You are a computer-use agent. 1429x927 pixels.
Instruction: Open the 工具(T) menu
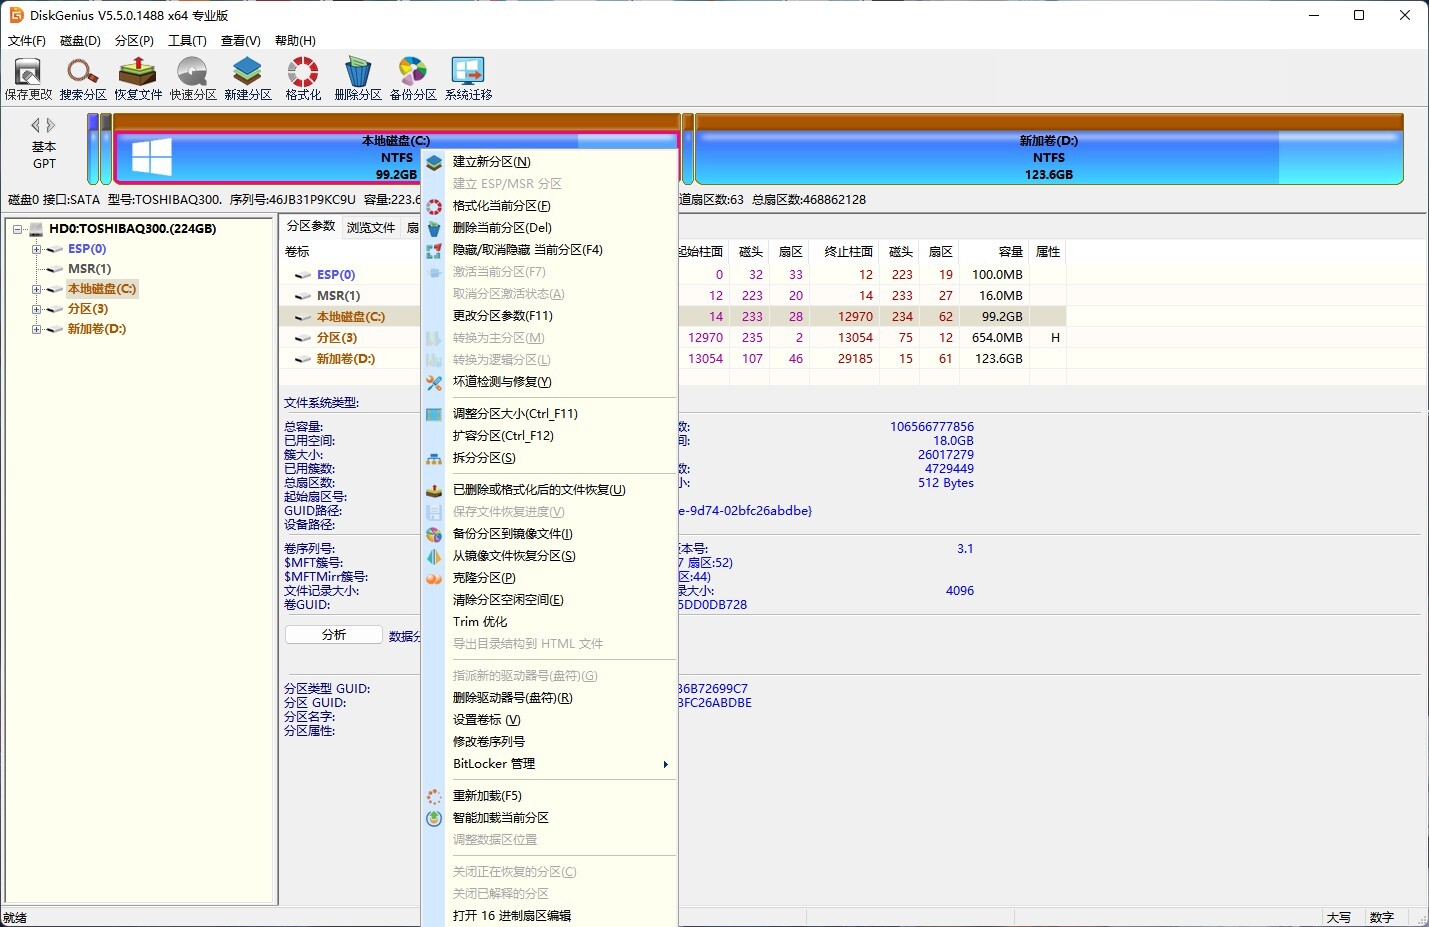pyautogui.click(x=187, y=41)
